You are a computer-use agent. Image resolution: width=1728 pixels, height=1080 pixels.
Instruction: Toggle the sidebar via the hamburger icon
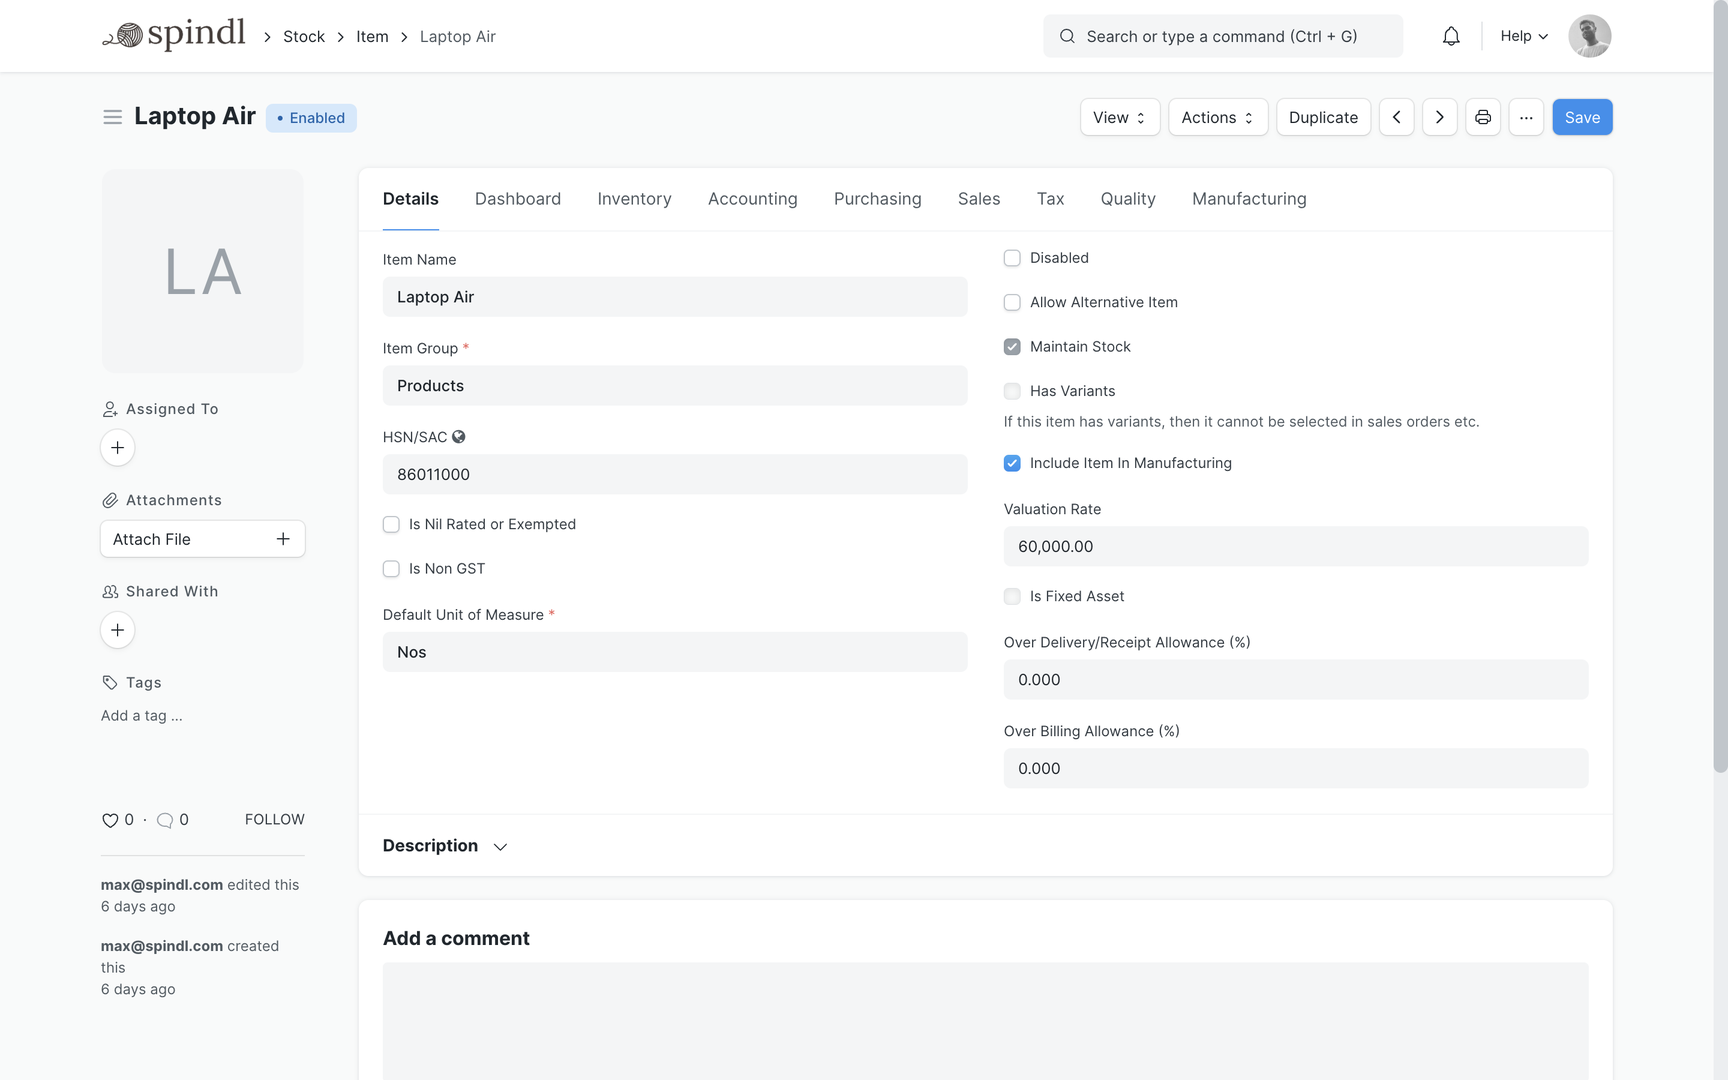(112, 117)
